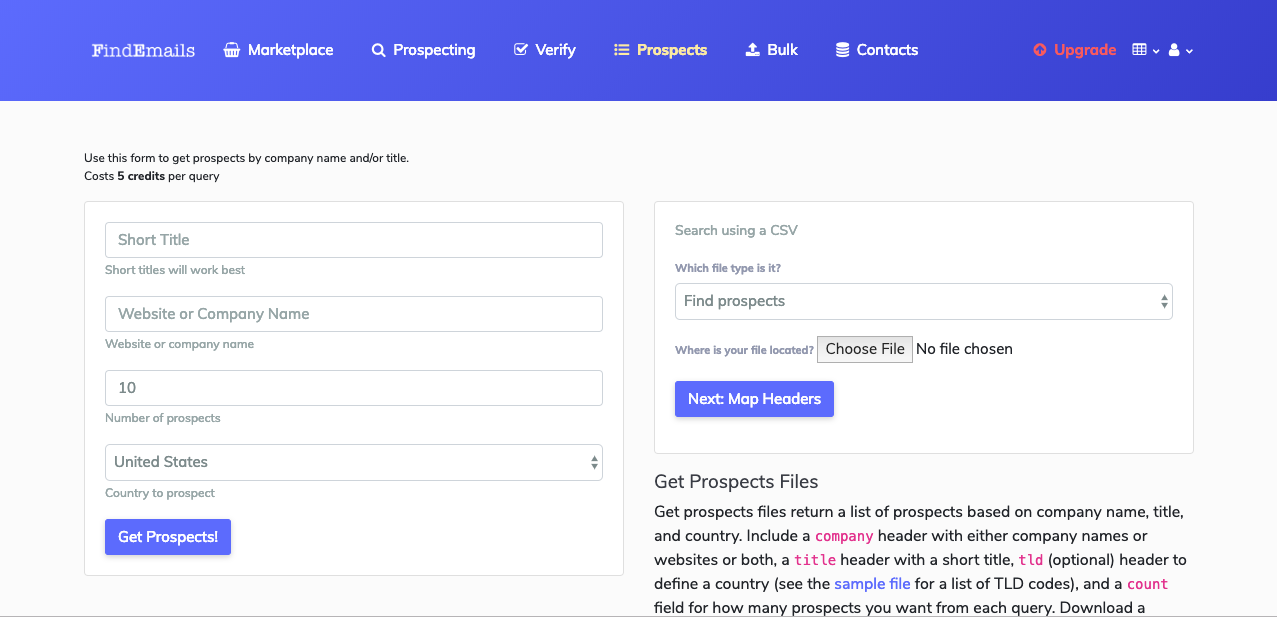This screenshot has width=1277, height=617.
Task: Click Next: Map Headers button
Action: (754, 399)
